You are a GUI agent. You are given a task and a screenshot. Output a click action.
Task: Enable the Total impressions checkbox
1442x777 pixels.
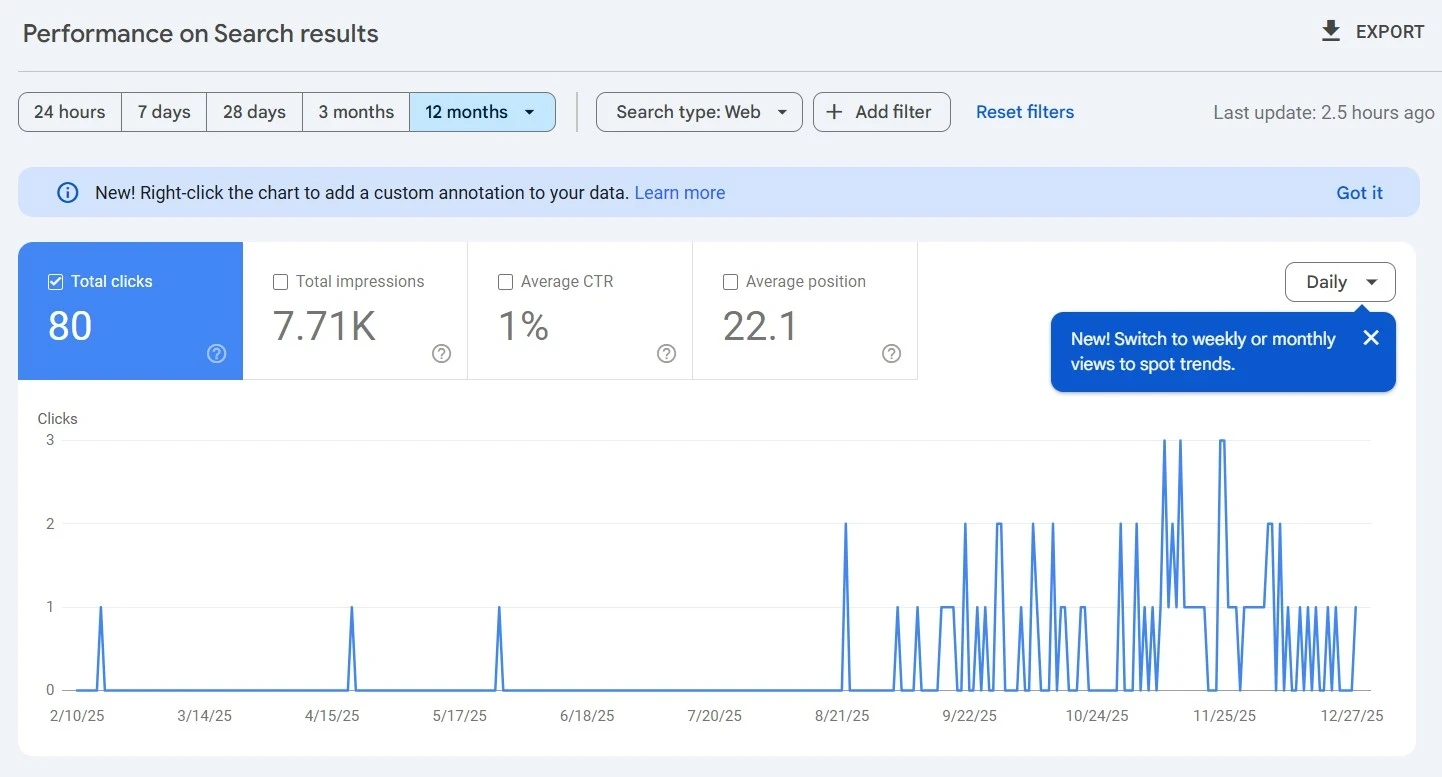[x=281, y=282]
